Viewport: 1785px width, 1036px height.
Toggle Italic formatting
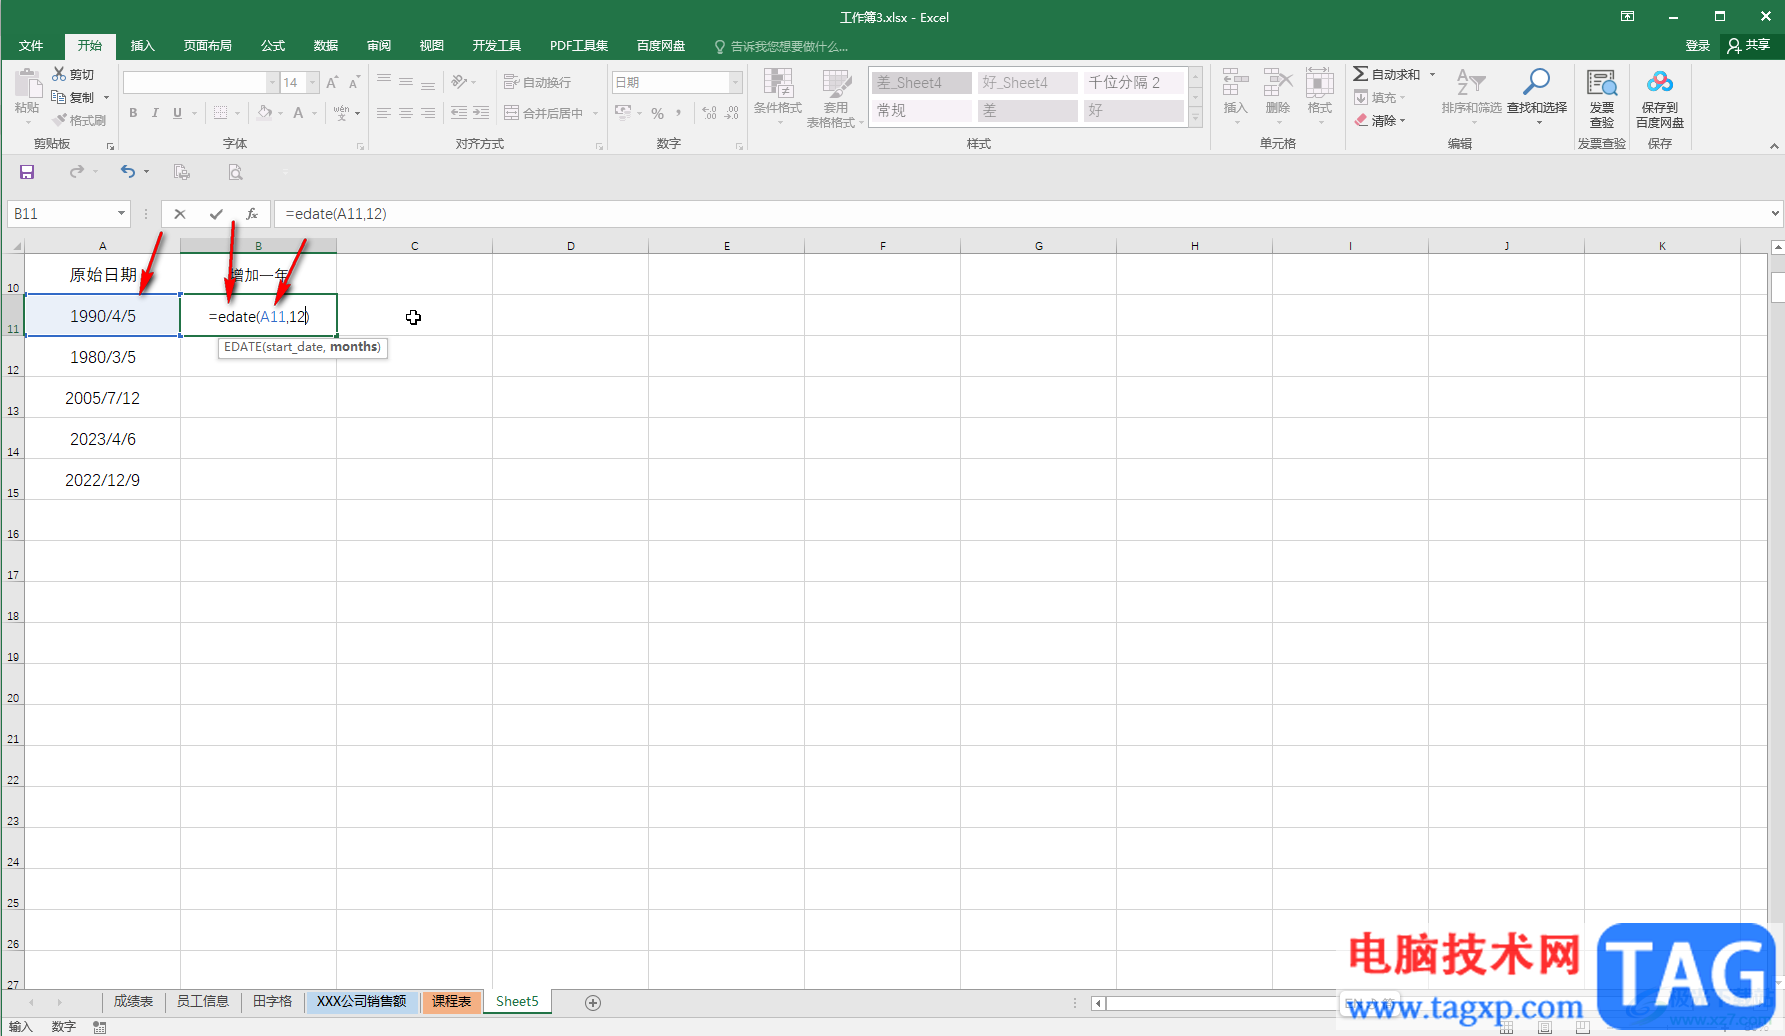coord(155,113)
